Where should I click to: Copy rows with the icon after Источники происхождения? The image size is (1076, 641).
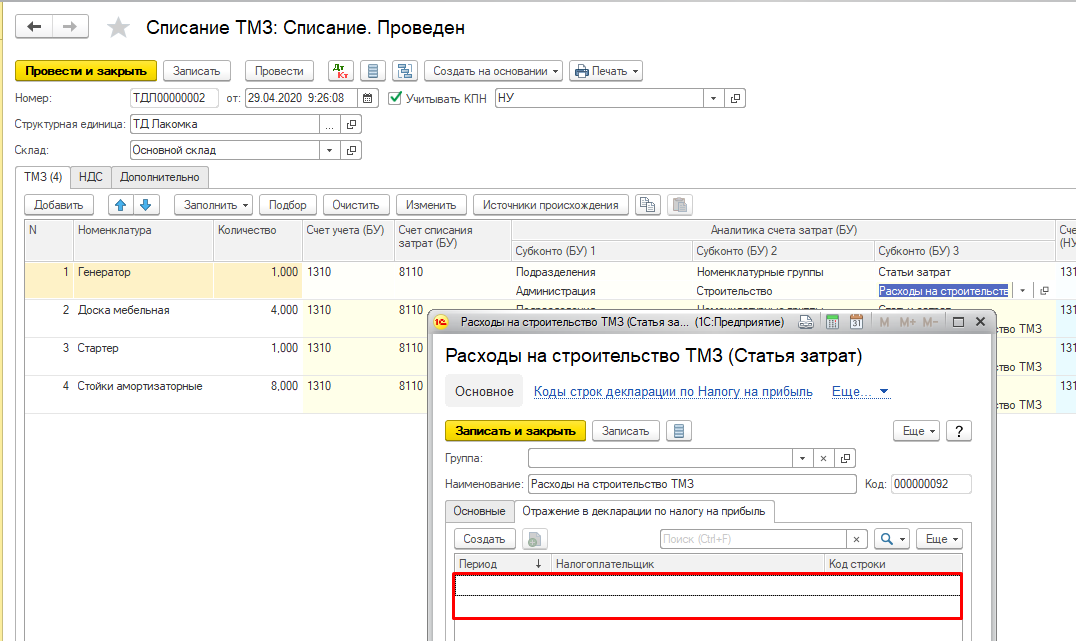(x=647, y=205)
